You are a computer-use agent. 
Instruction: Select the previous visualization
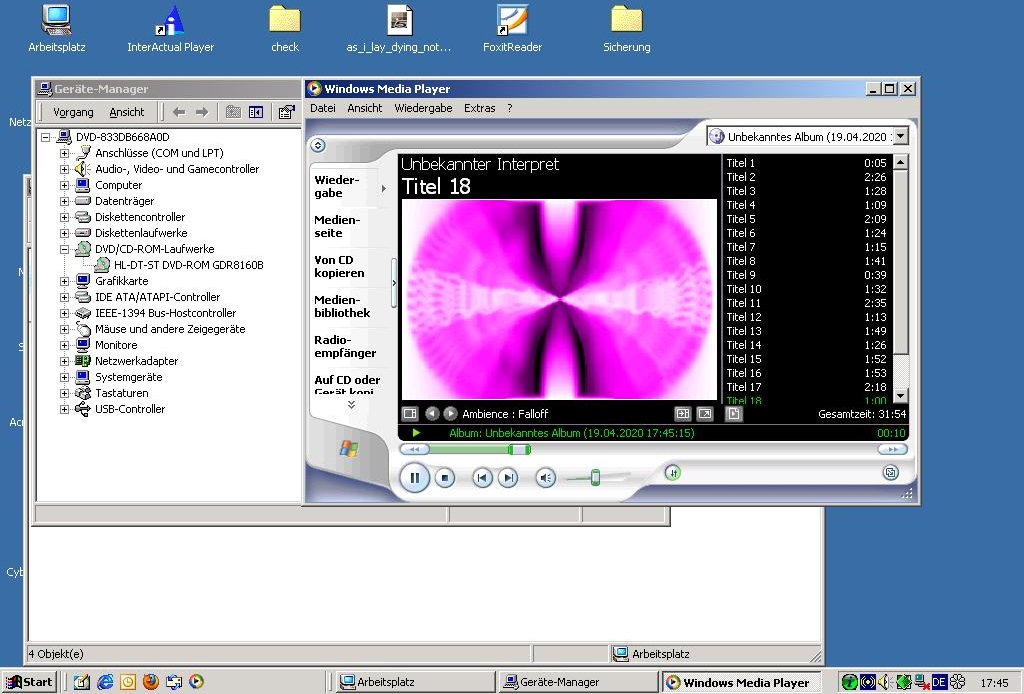coord(432,413)
